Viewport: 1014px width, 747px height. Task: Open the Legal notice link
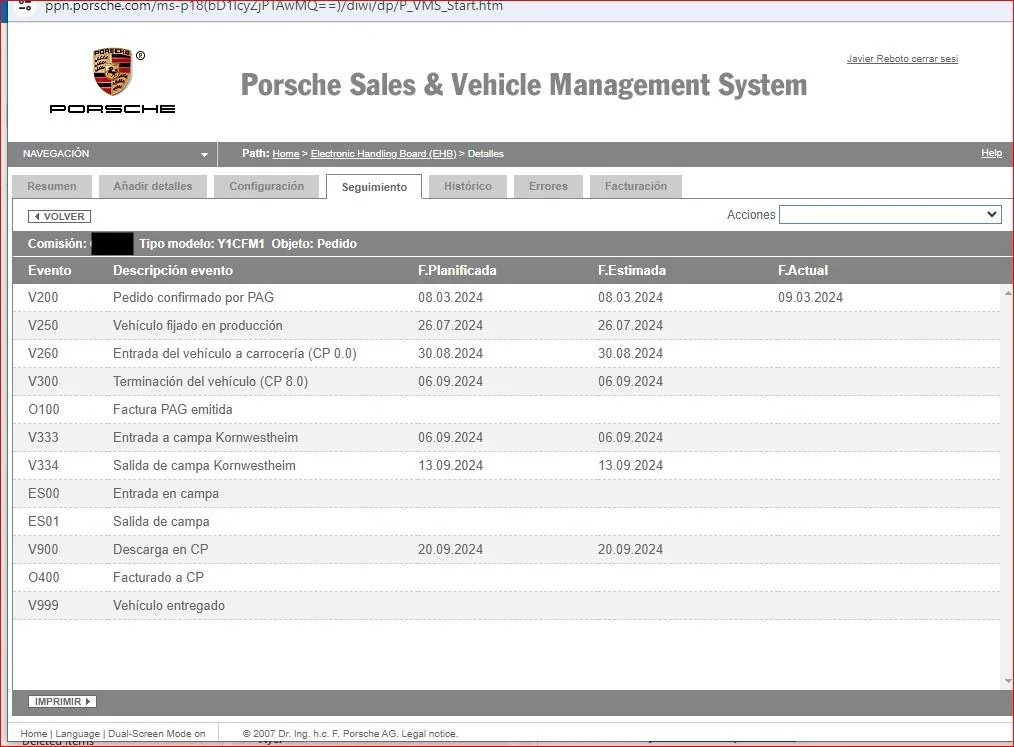click(x=429, y=733)
